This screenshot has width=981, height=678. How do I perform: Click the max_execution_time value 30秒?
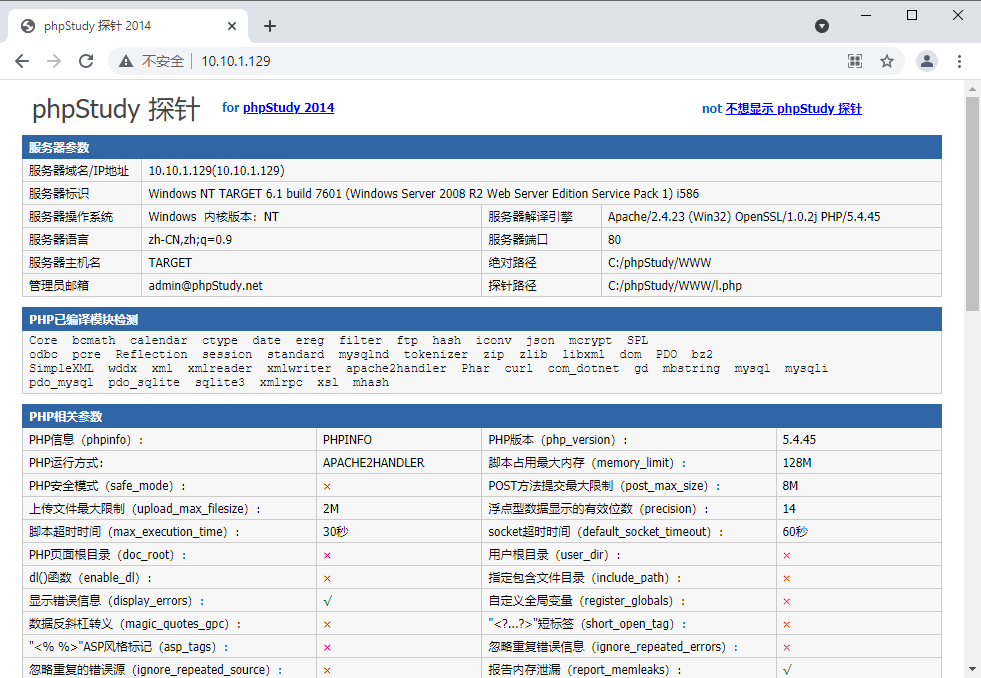click(x=335, y=532)
